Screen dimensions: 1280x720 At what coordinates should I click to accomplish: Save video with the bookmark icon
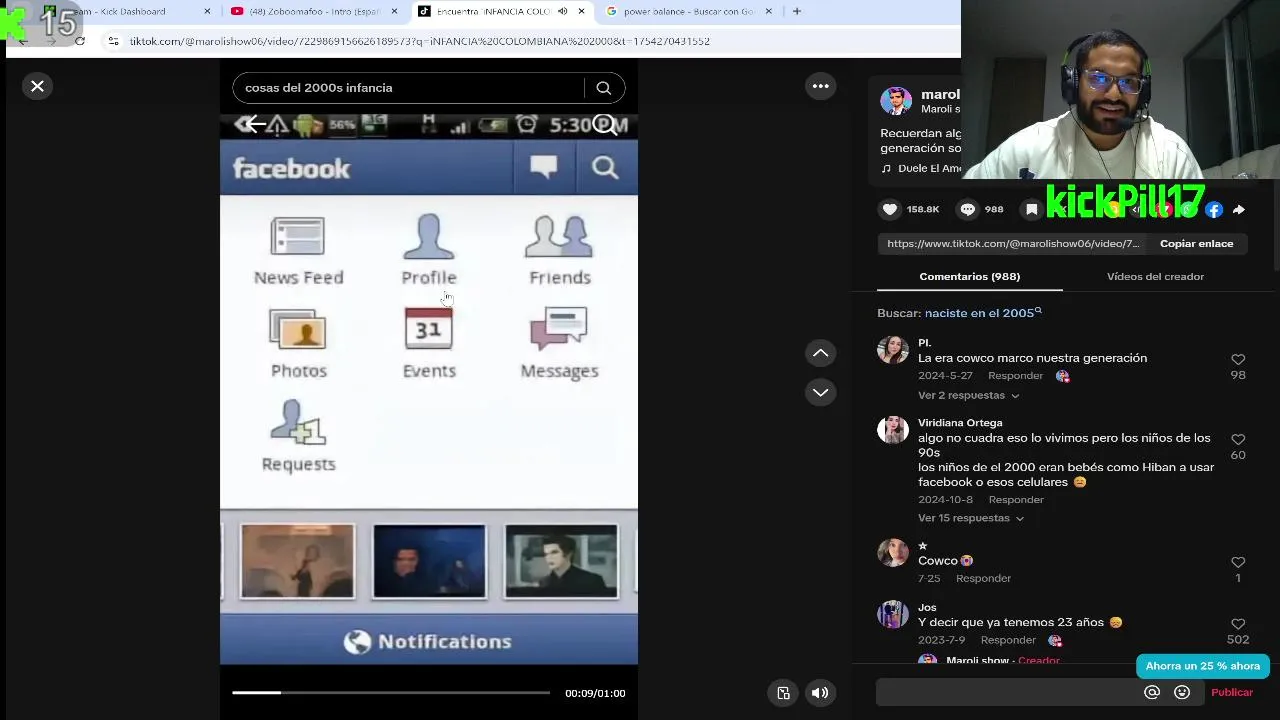tap(1031, 209)
